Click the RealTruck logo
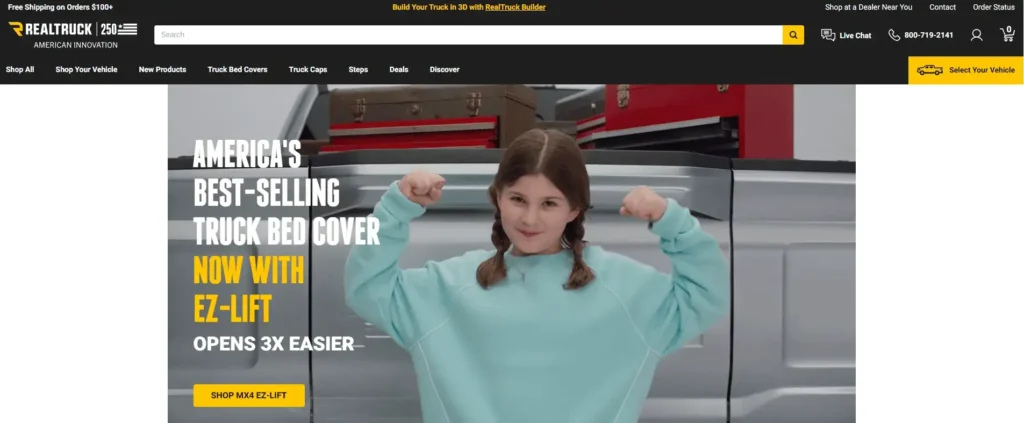This screenshot has height=423, width=1024. coord(50,29)
